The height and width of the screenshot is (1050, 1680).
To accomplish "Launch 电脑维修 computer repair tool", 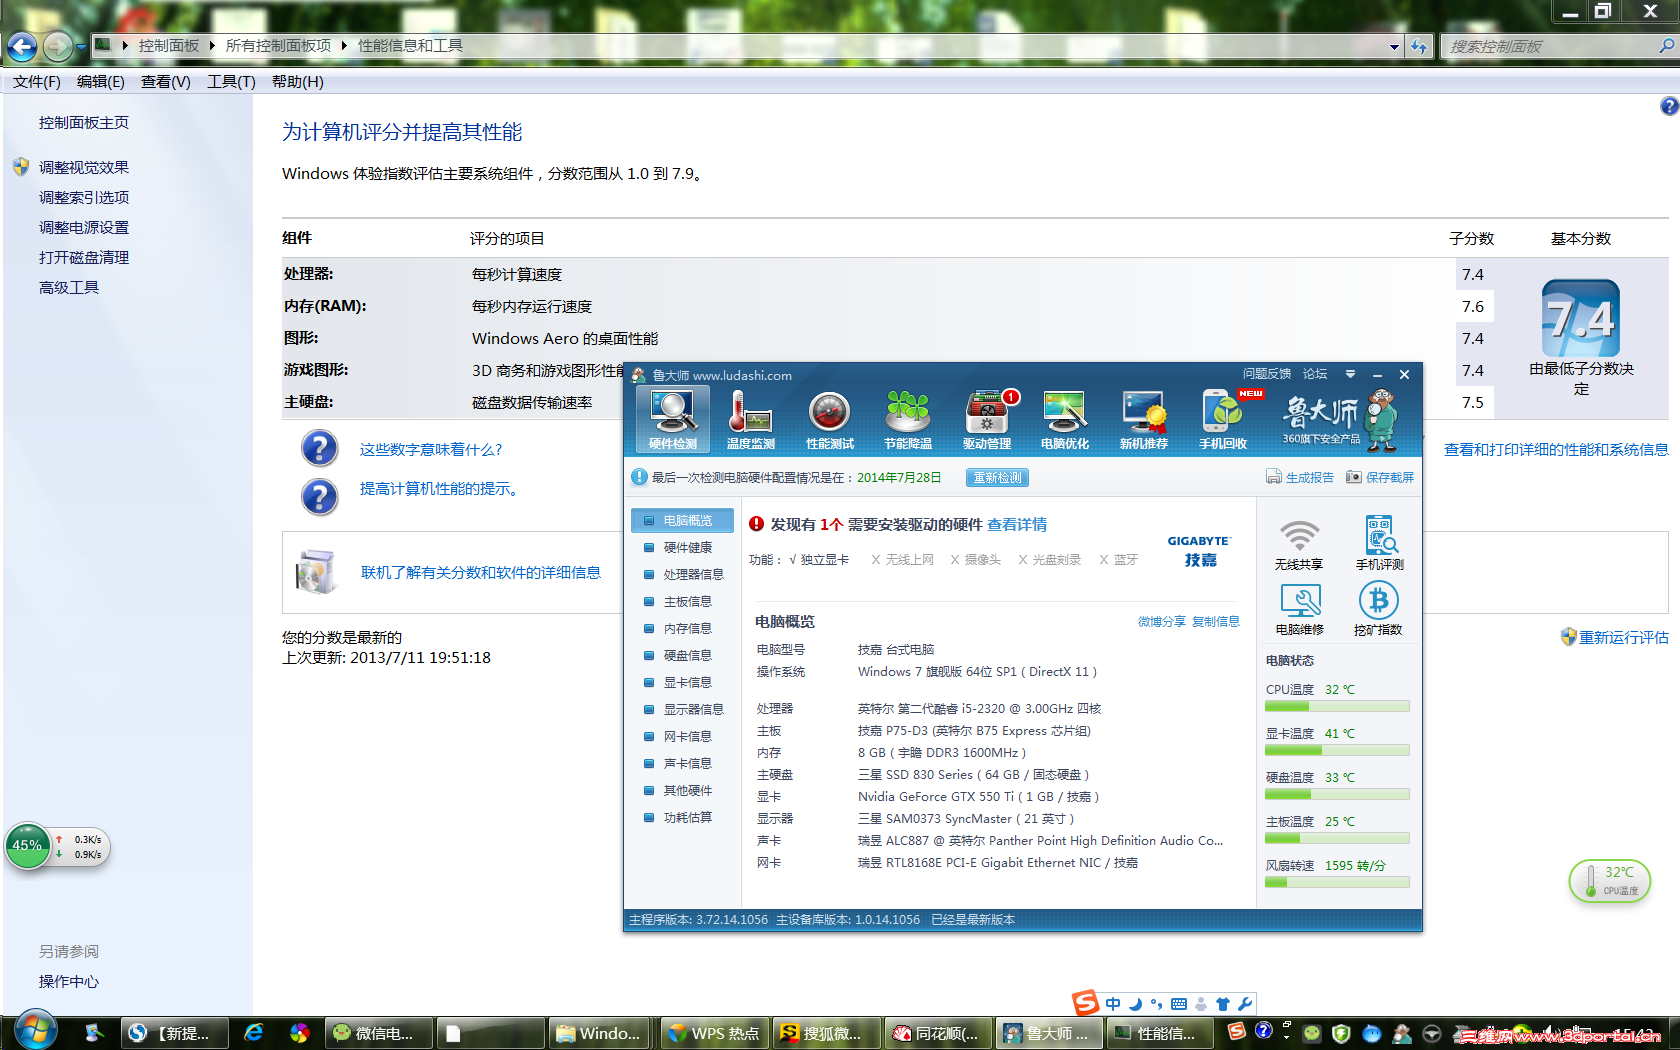I will point(1300,609).
